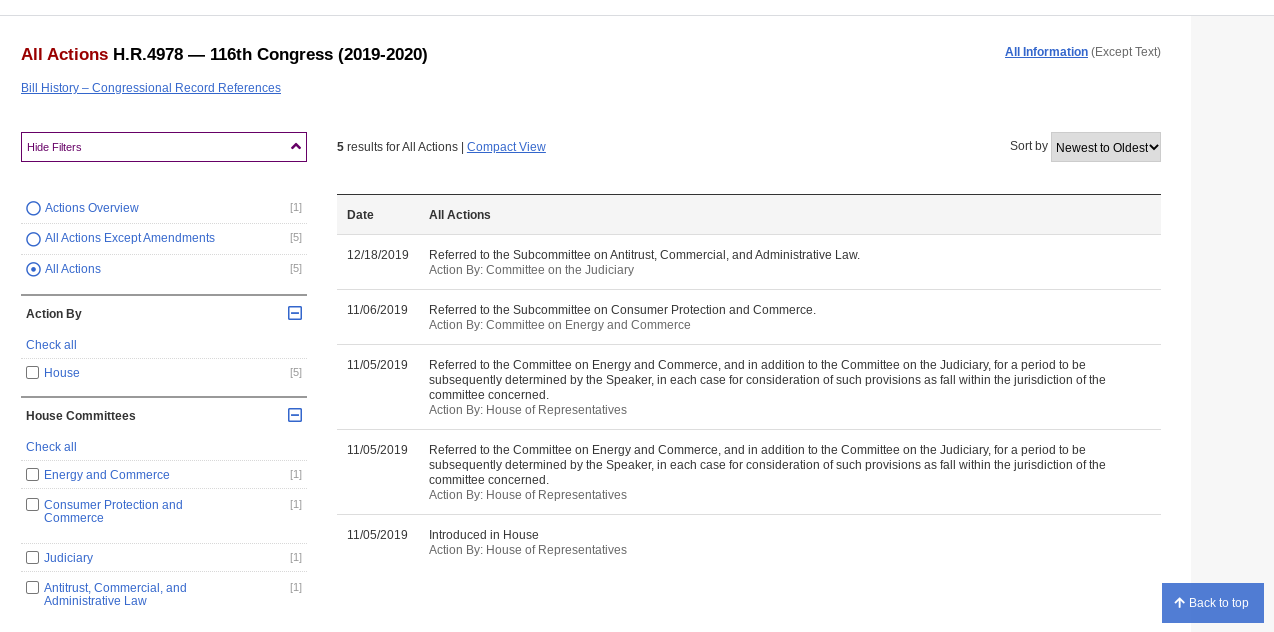Check the House filter checkbox
The image size is (1274, 632).
[33, 373]
